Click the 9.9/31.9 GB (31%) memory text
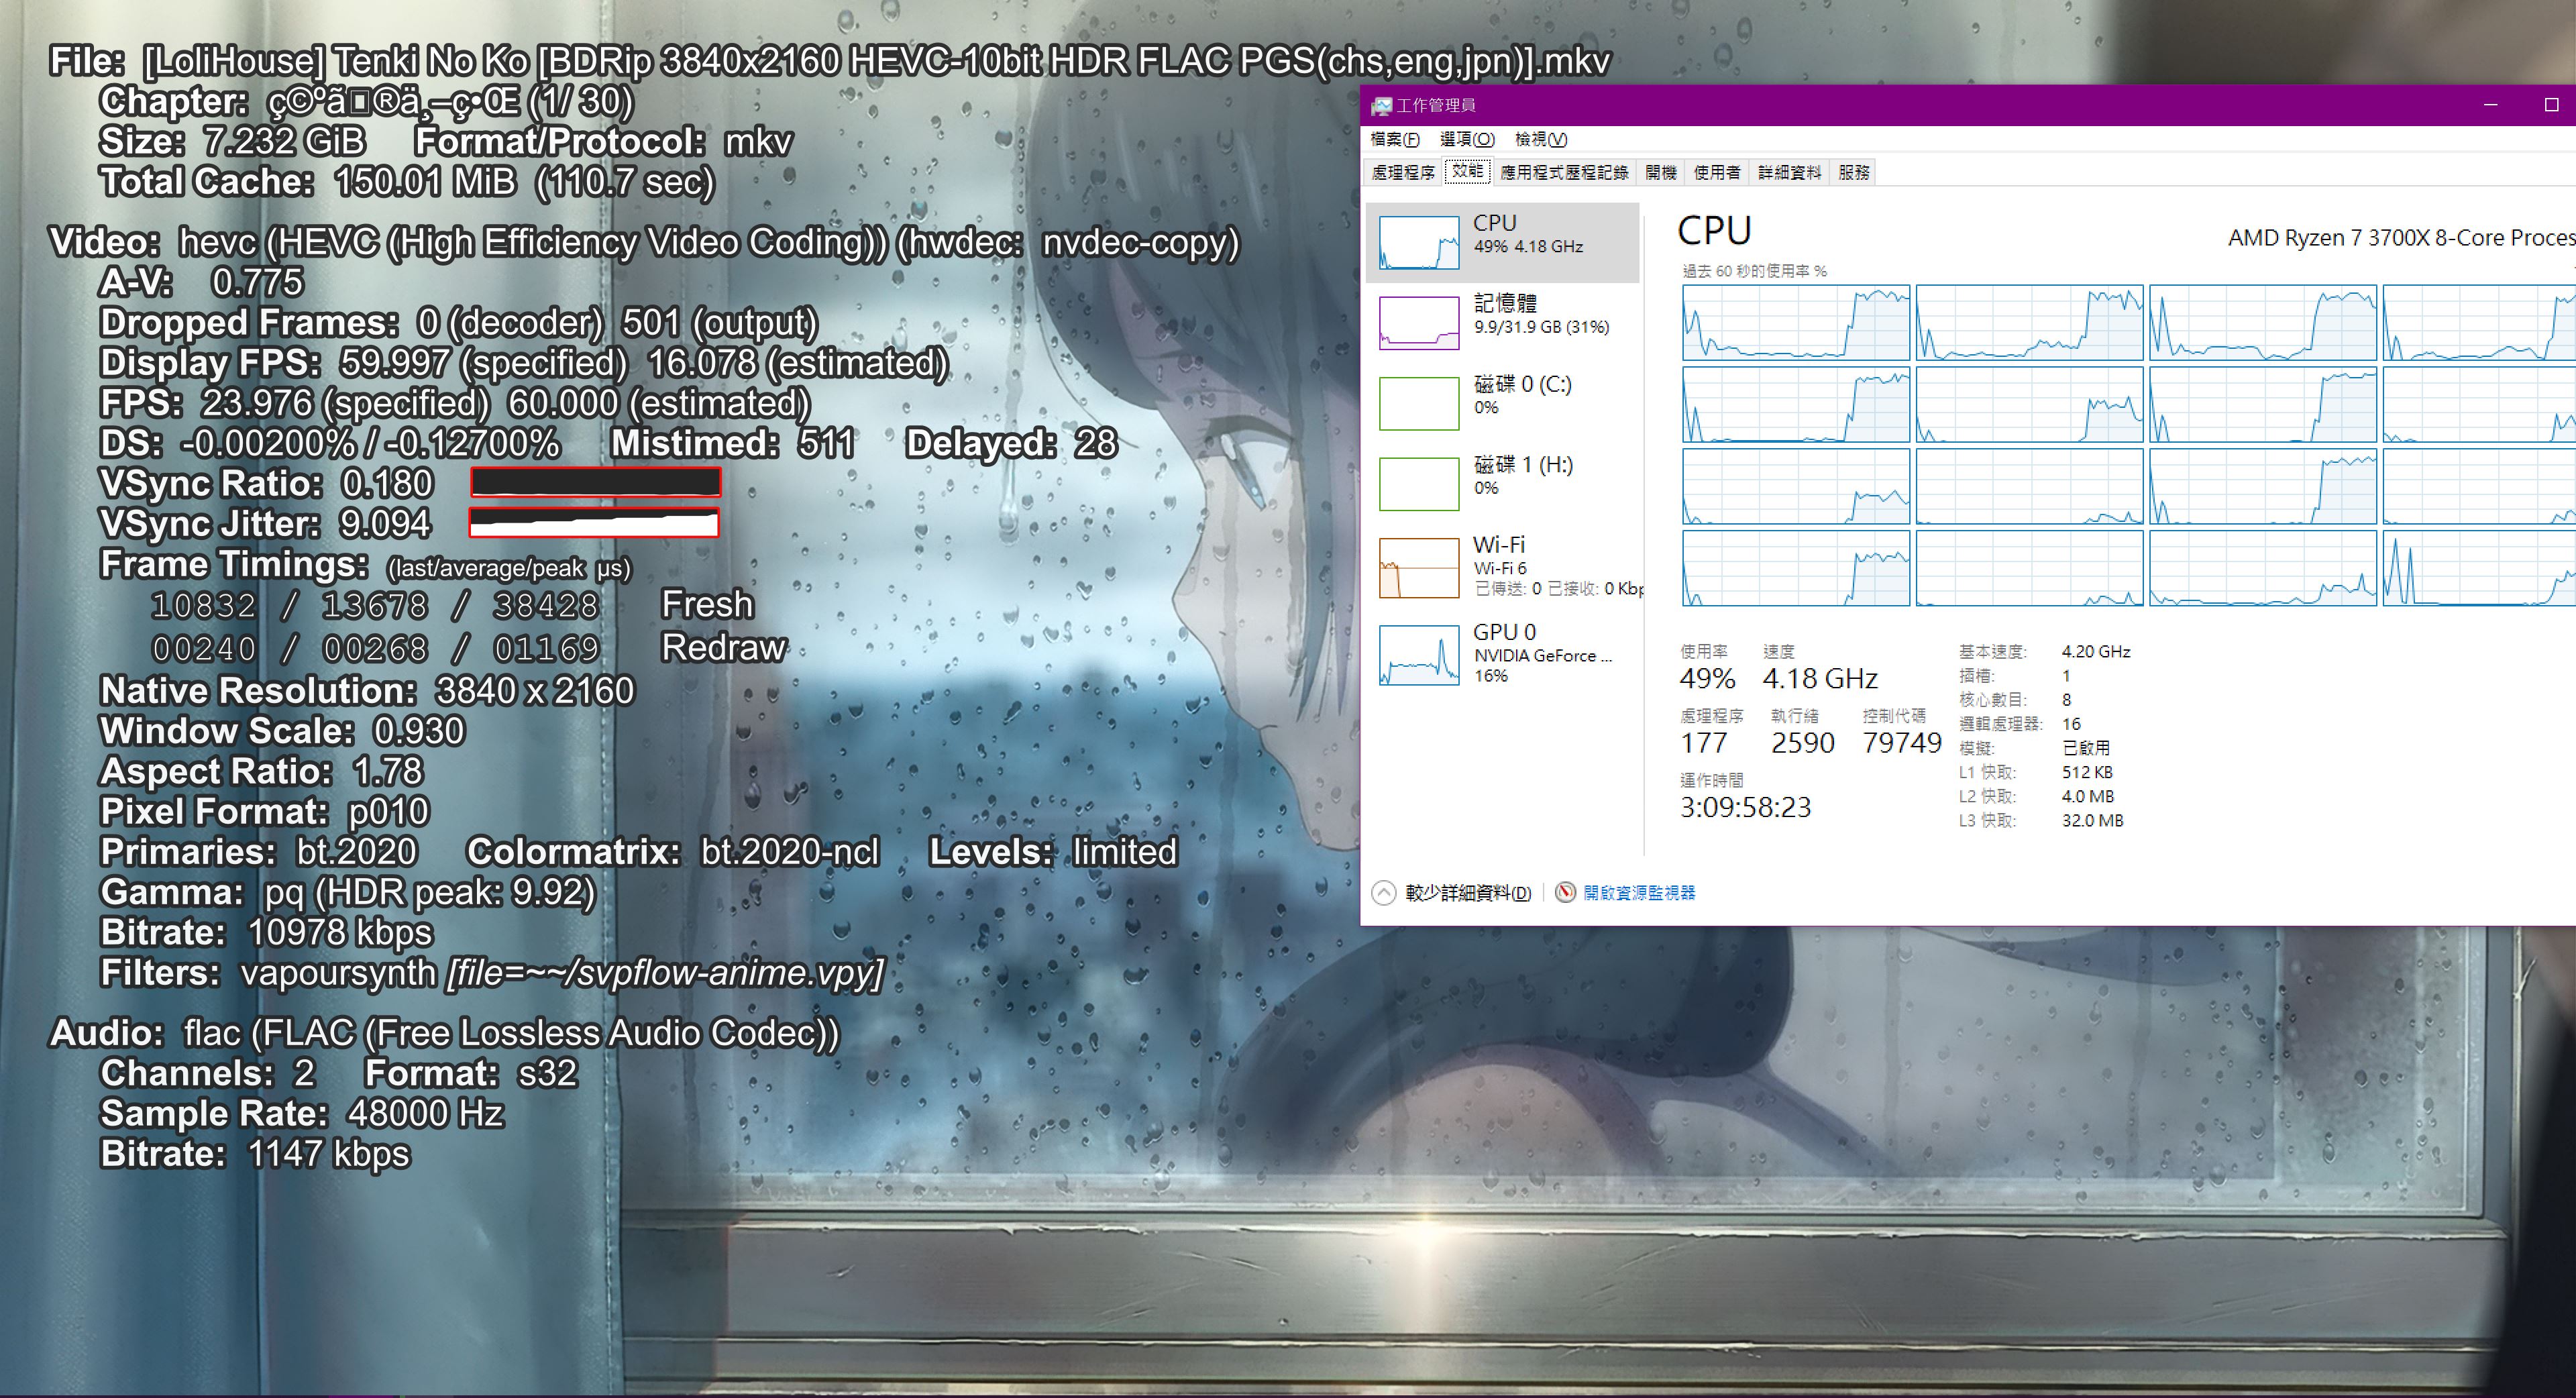Image resolution: width=2576 pixels, height=1398 pixels. tap(1541, 327)
